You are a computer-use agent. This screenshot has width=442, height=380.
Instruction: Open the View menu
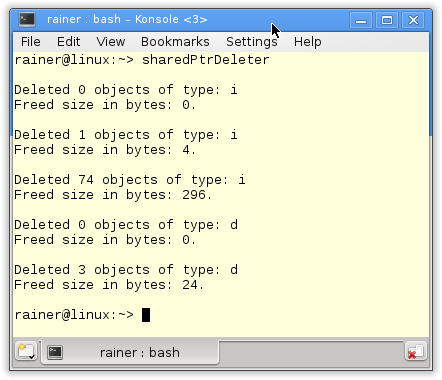click(111, 42)
